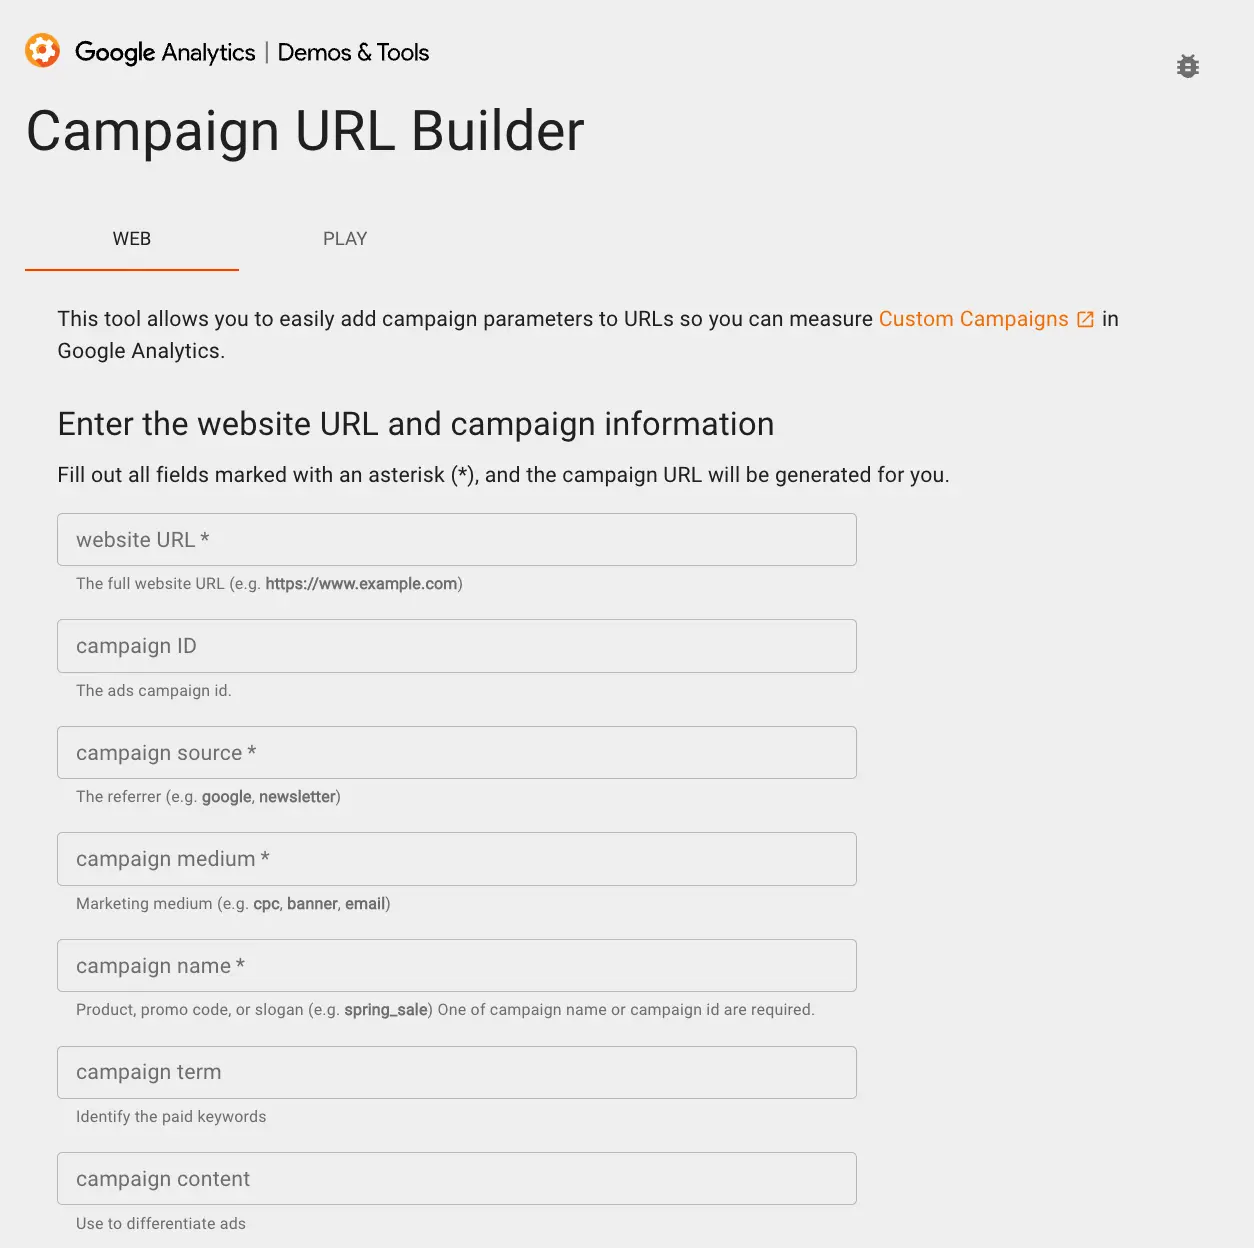This screenshot has width=1254, height=1248.
Task: Focus the campaign medium input field
Action: coord(457,859)
